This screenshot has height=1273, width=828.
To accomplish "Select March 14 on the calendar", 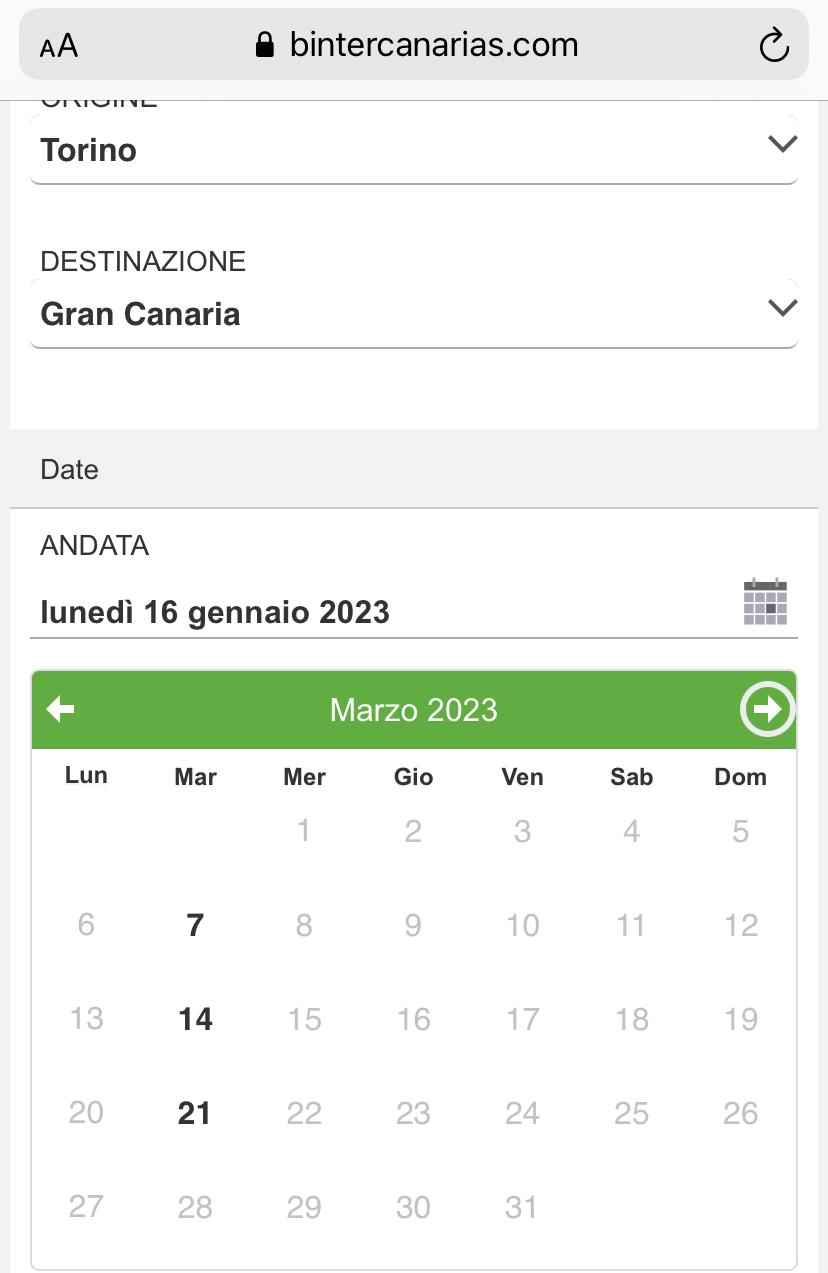I will click(195, 1019).
